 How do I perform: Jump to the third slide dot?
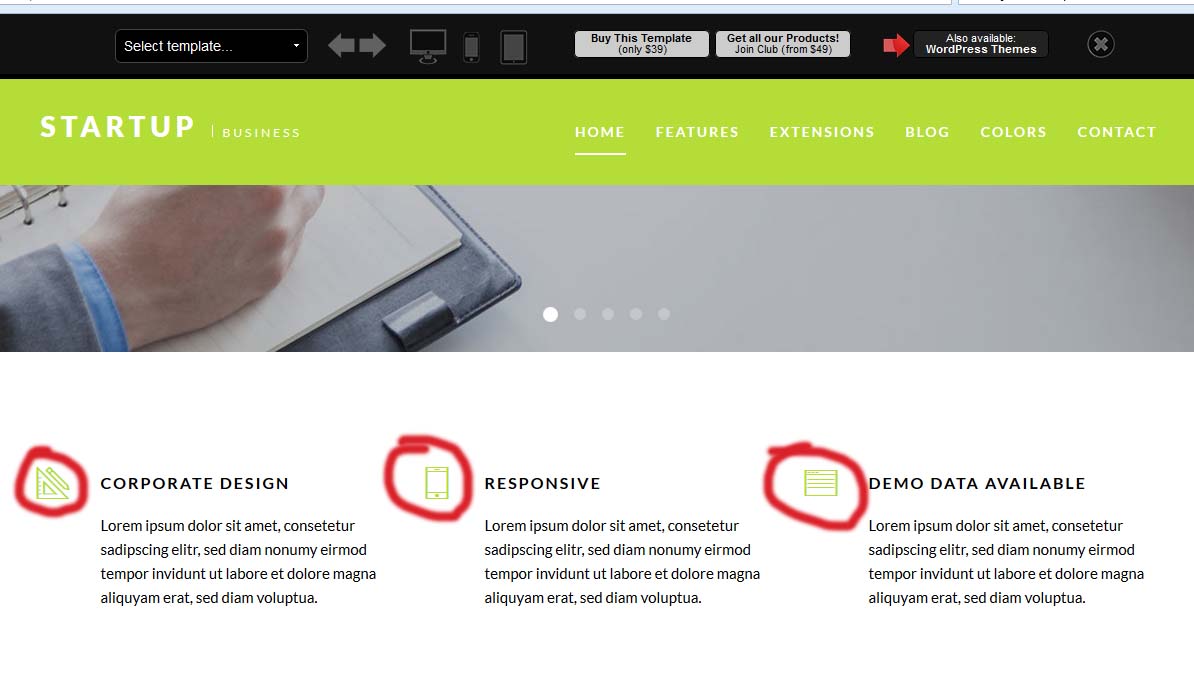[608, 314]
